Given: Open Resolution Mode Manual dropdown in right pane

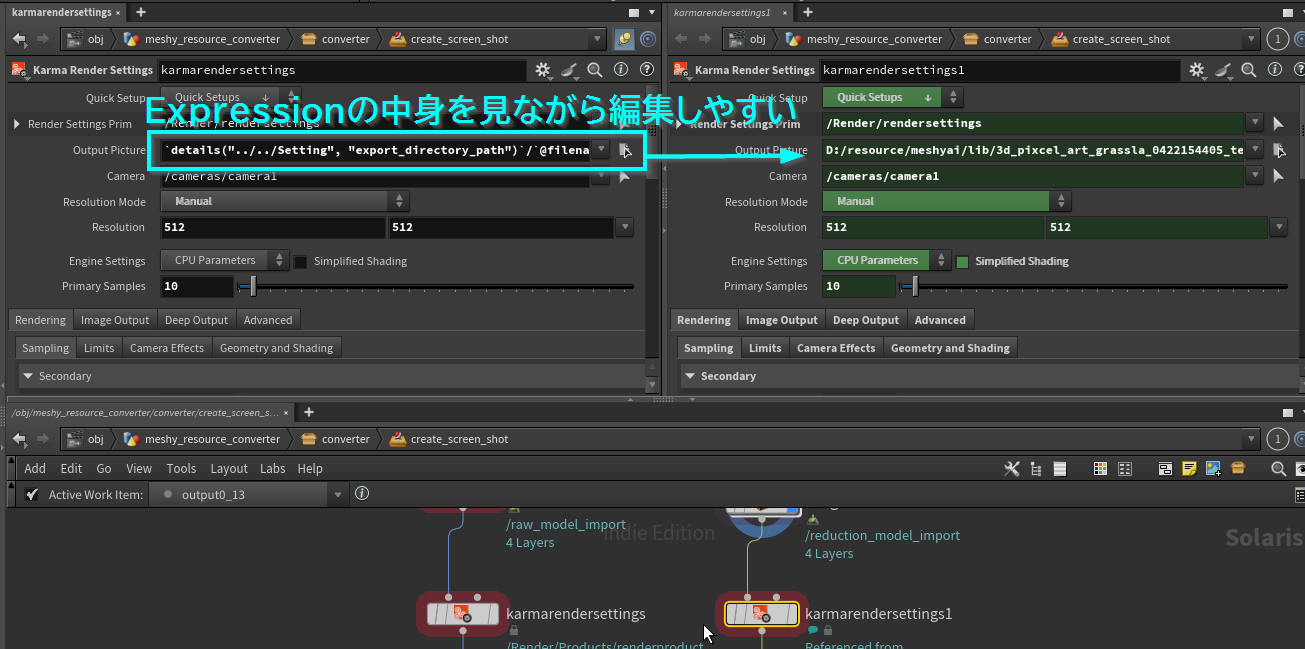Looking at the screenshot, I should click(946, 201).
